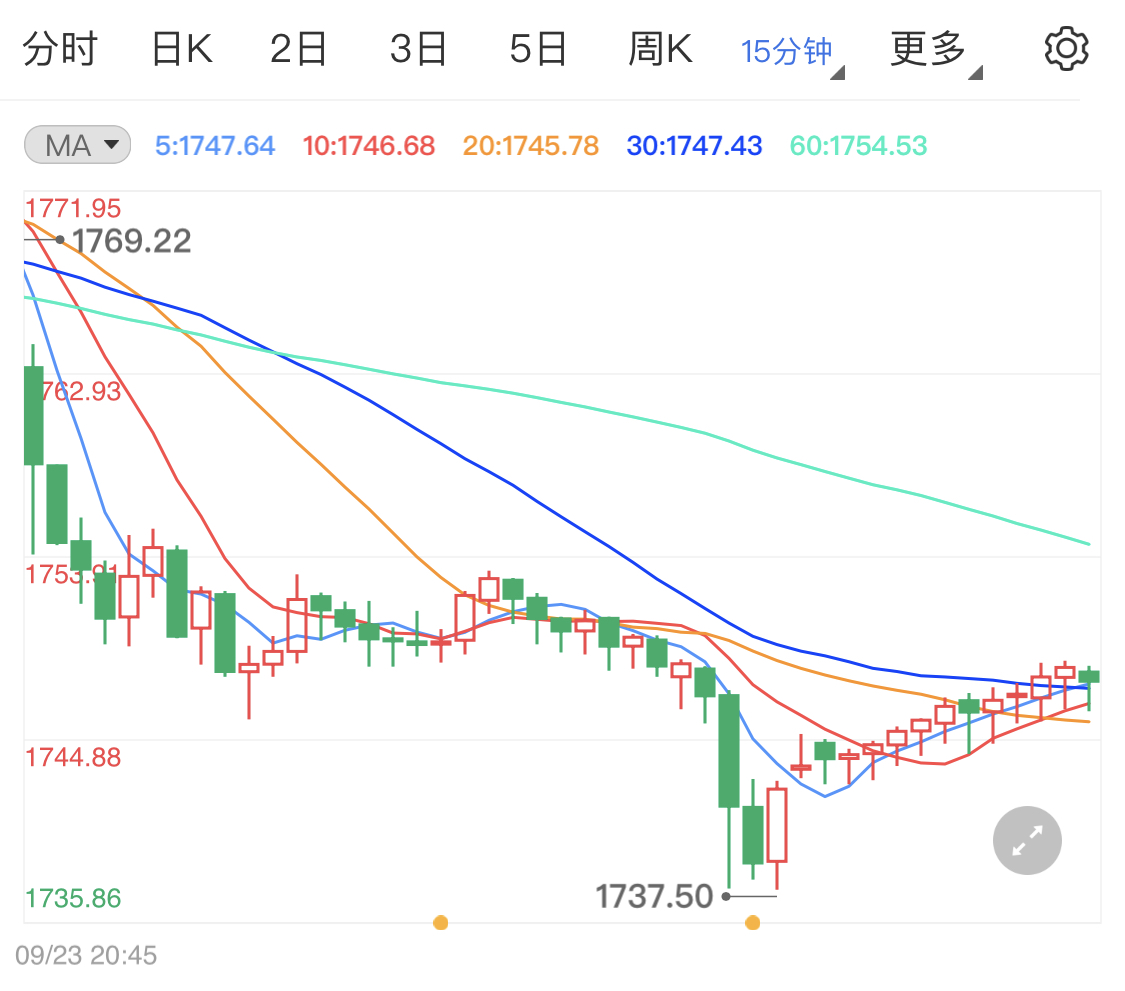This screenshot has width=1125, height=991.
Task: Click the left orange marker dot below chart
Action: pos(440,922)
